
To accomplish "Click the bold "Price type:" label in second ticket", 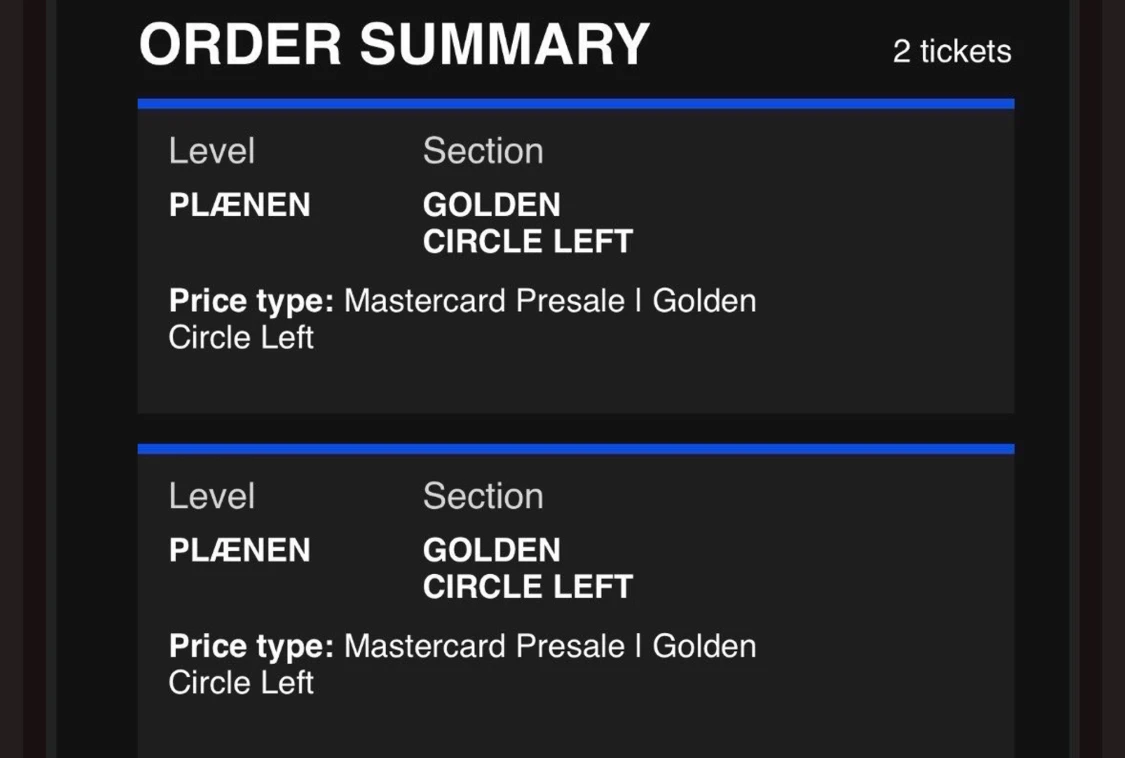I will [251, 646].
